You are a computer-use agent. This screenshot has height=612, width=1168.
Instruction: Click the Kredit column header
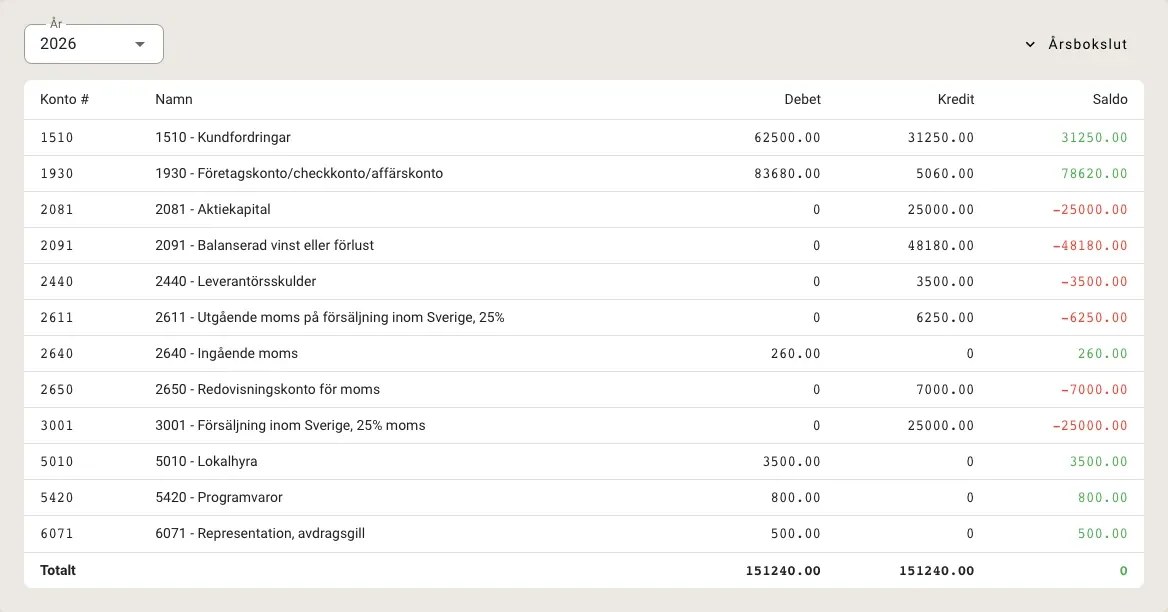coord(956,99)
